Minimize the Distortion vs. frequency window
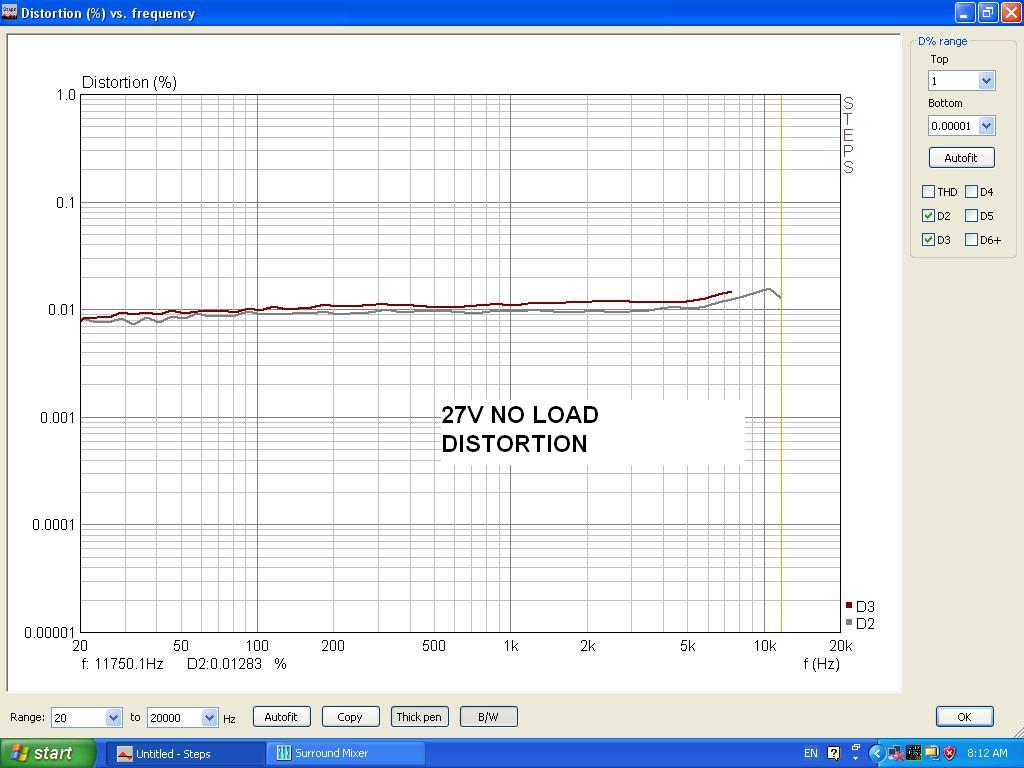Image resolution: width=1024 pixels, height=768 pixels. pyautogui.click(x=965, y=12)
